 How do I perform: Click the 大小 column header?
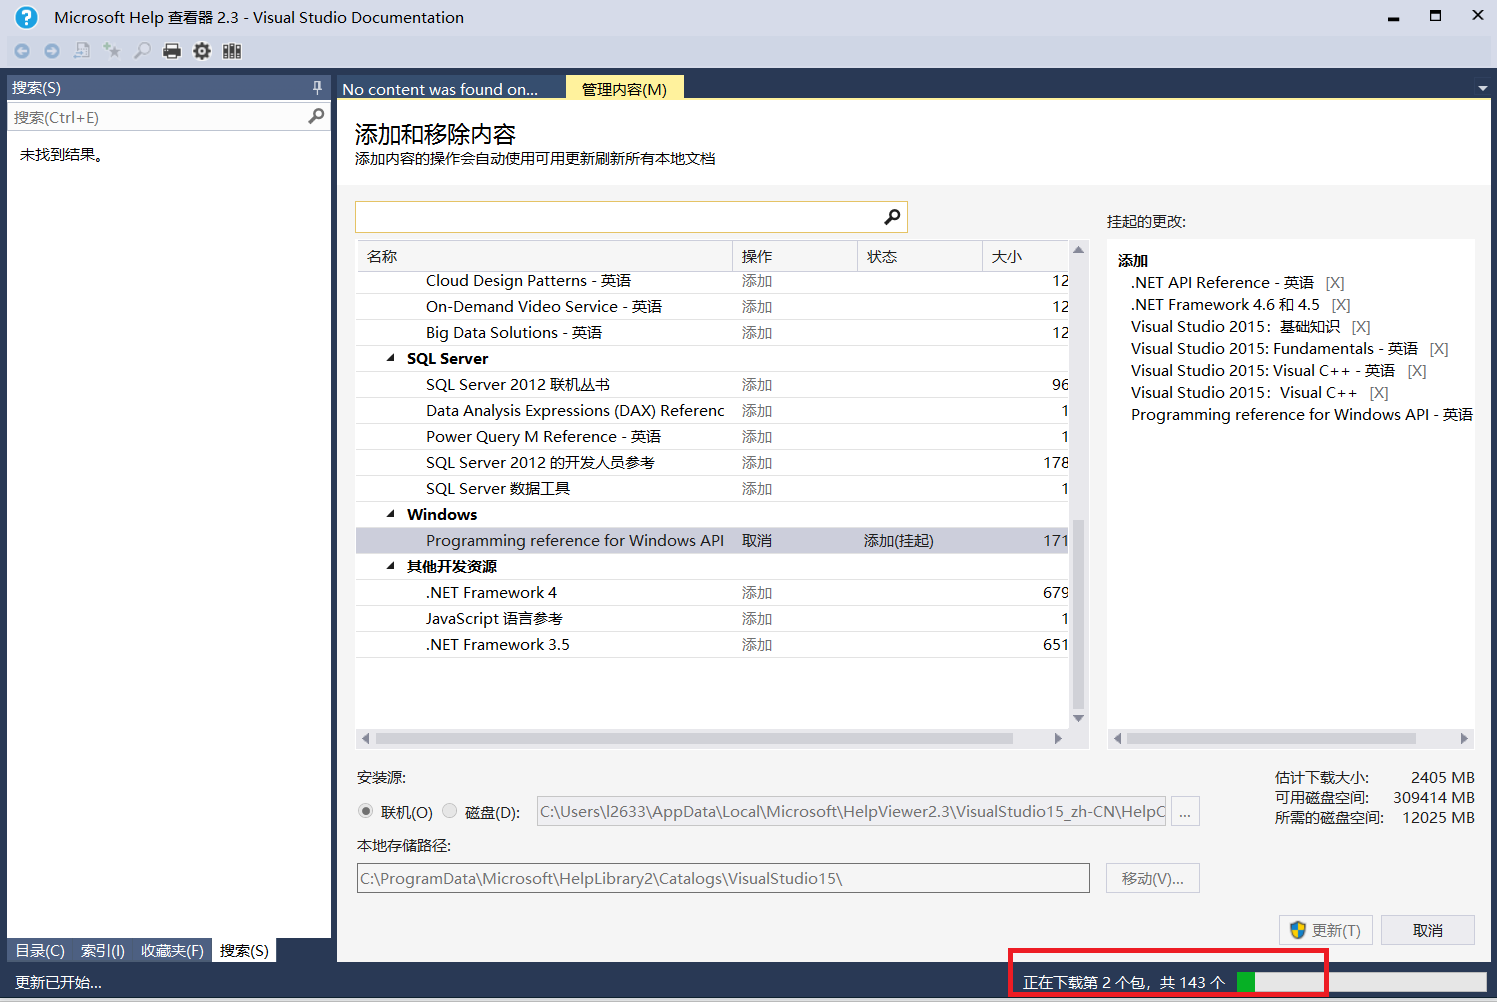(1026, 256)
